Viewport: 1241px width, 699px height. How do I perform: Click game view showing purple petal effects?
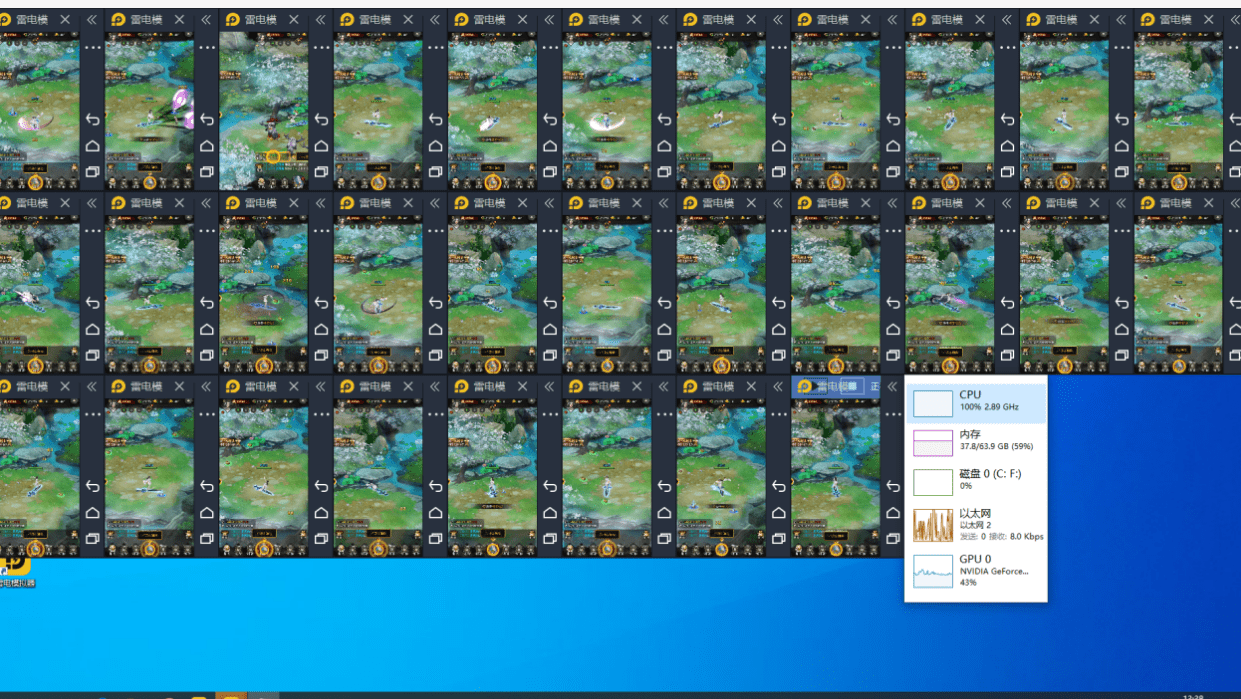[x=149, y=110]
